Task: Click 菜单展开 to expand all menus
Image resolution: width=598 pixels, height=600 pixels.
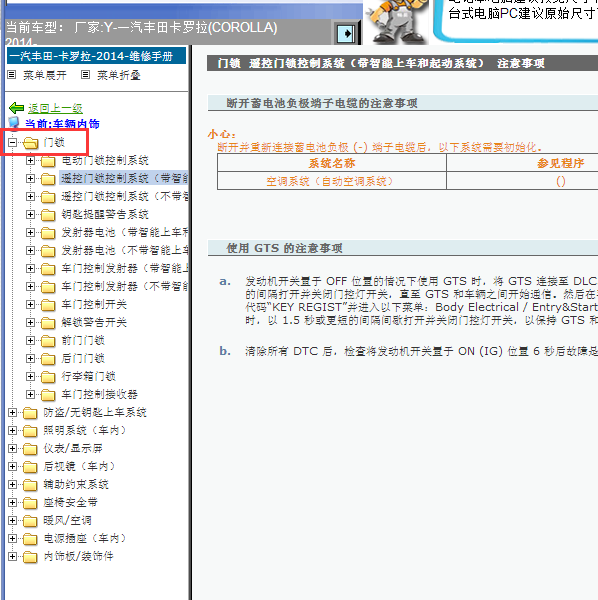Action: coord(45,75)
